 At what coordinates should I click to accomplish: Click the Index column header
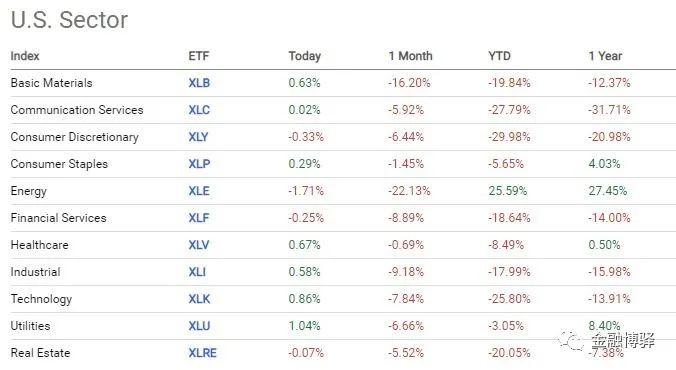click(25, 56)
